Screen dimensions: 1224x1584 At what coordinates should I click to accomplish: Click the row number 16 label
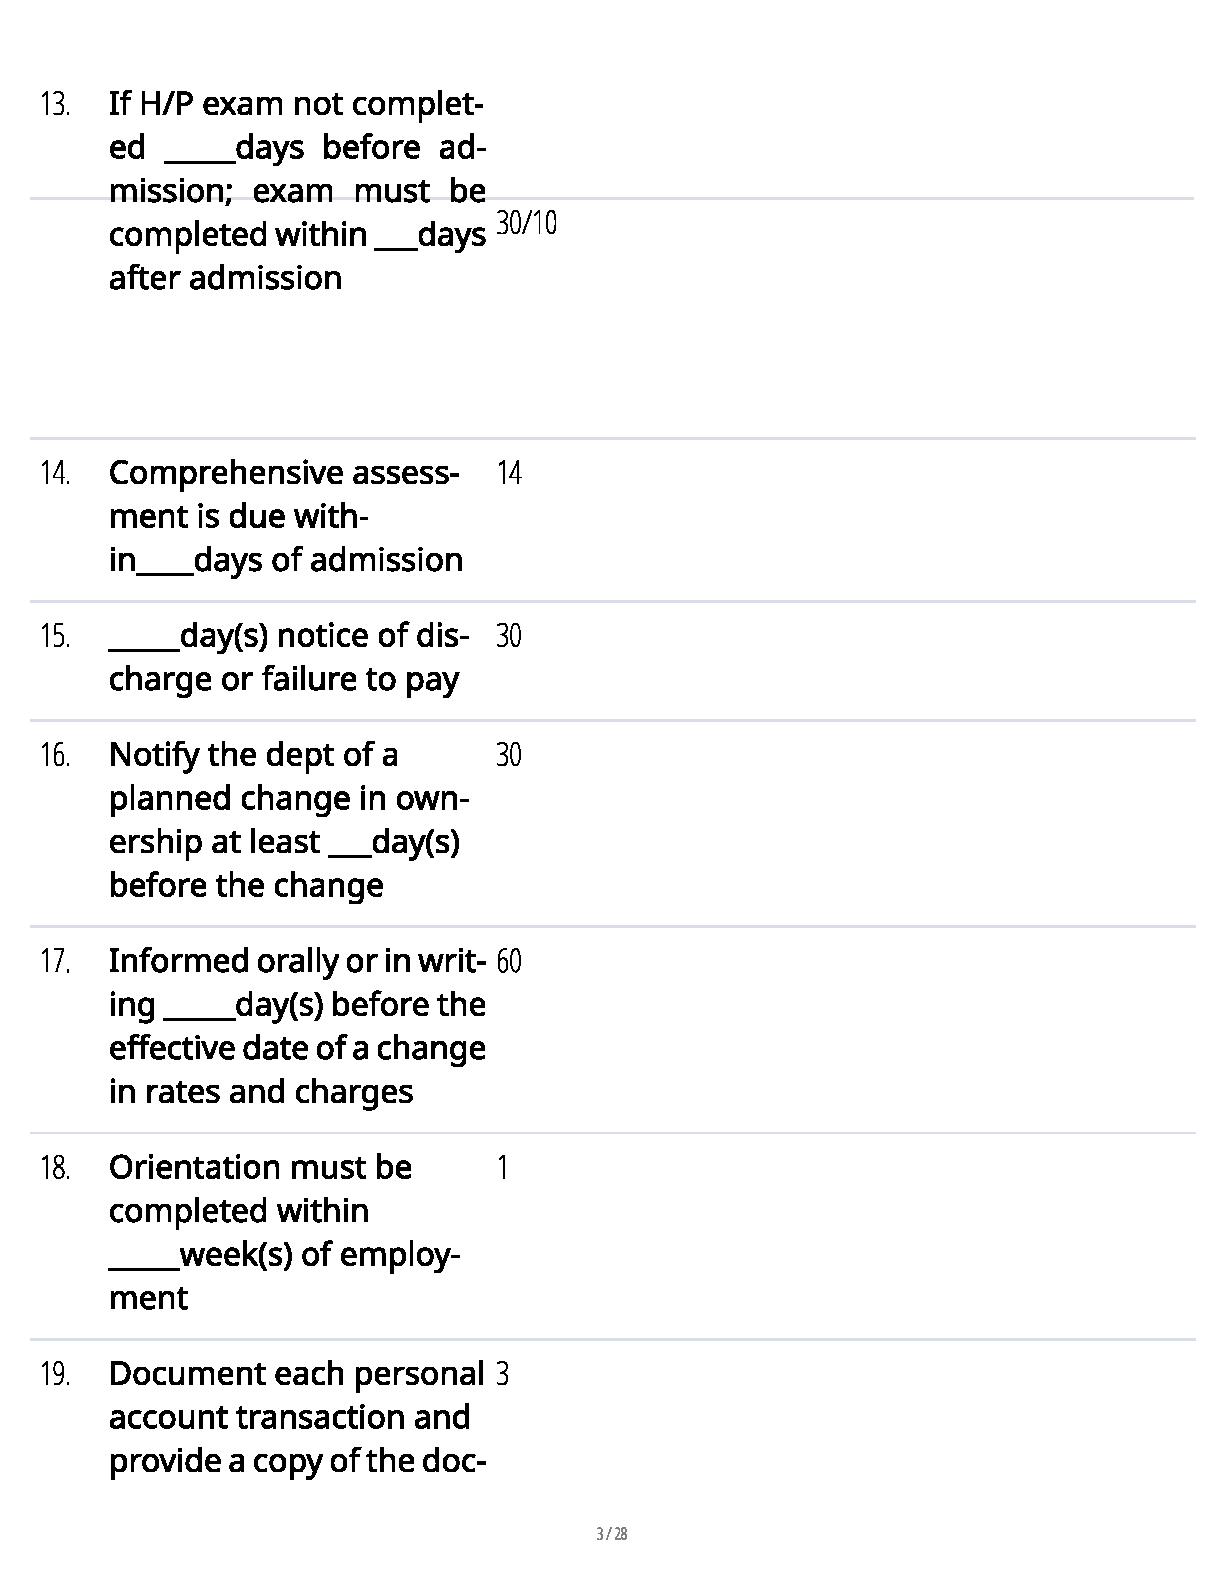click(55, 755)
